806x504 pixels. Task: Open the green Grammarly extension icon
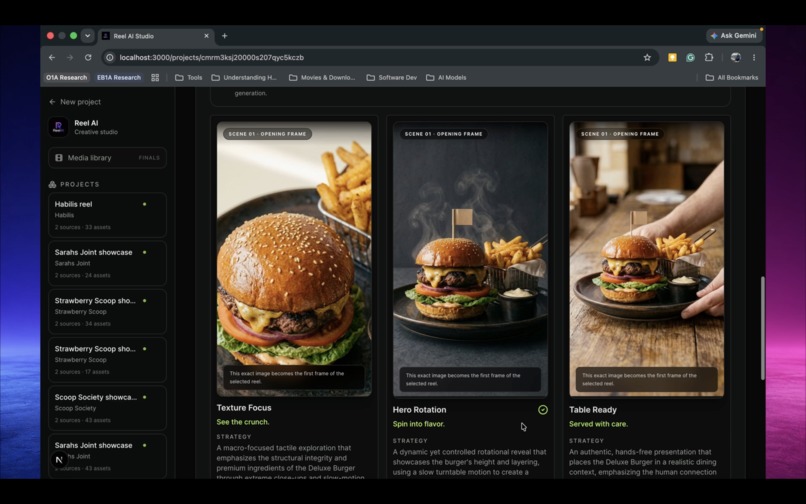pos(690,58)
